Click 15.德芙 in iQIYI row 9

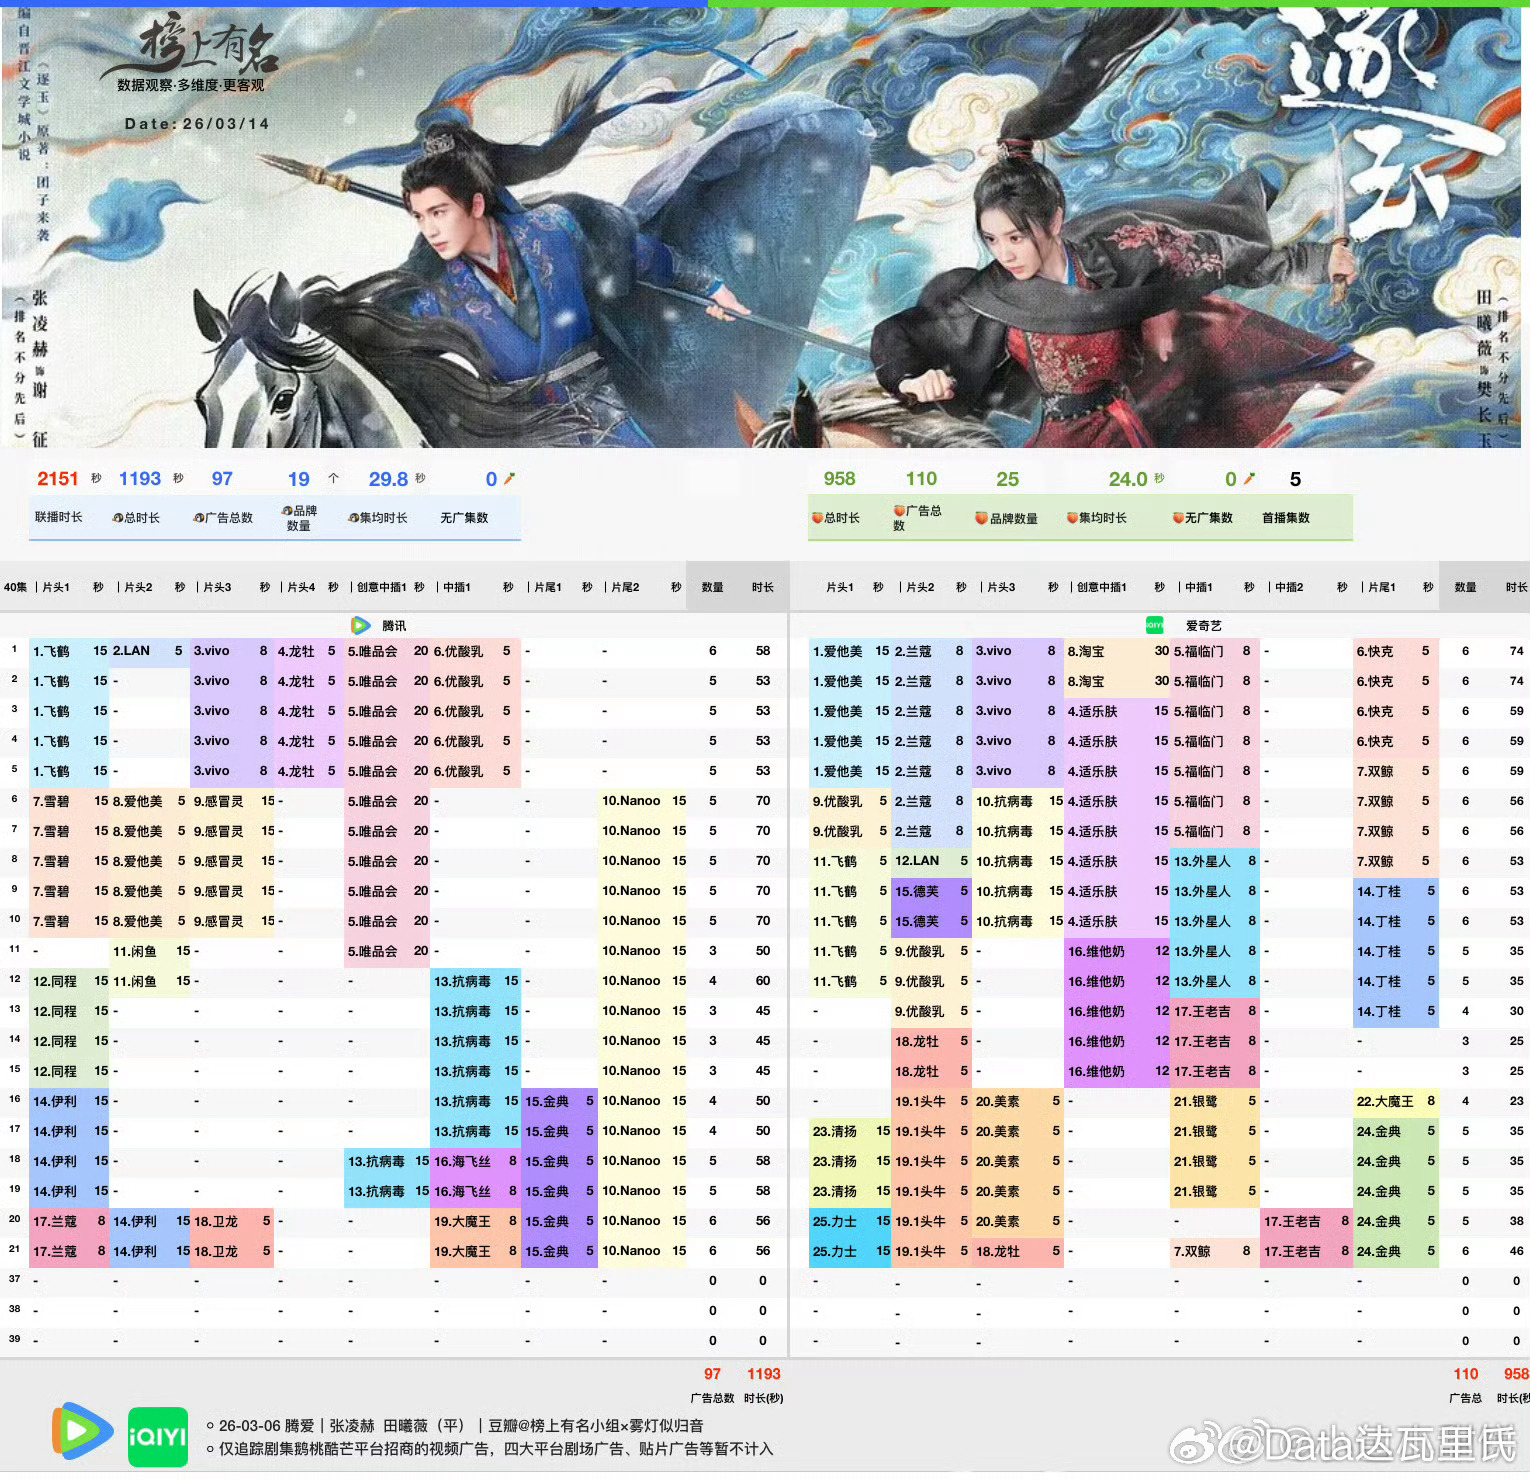click(x=917, y=891)
